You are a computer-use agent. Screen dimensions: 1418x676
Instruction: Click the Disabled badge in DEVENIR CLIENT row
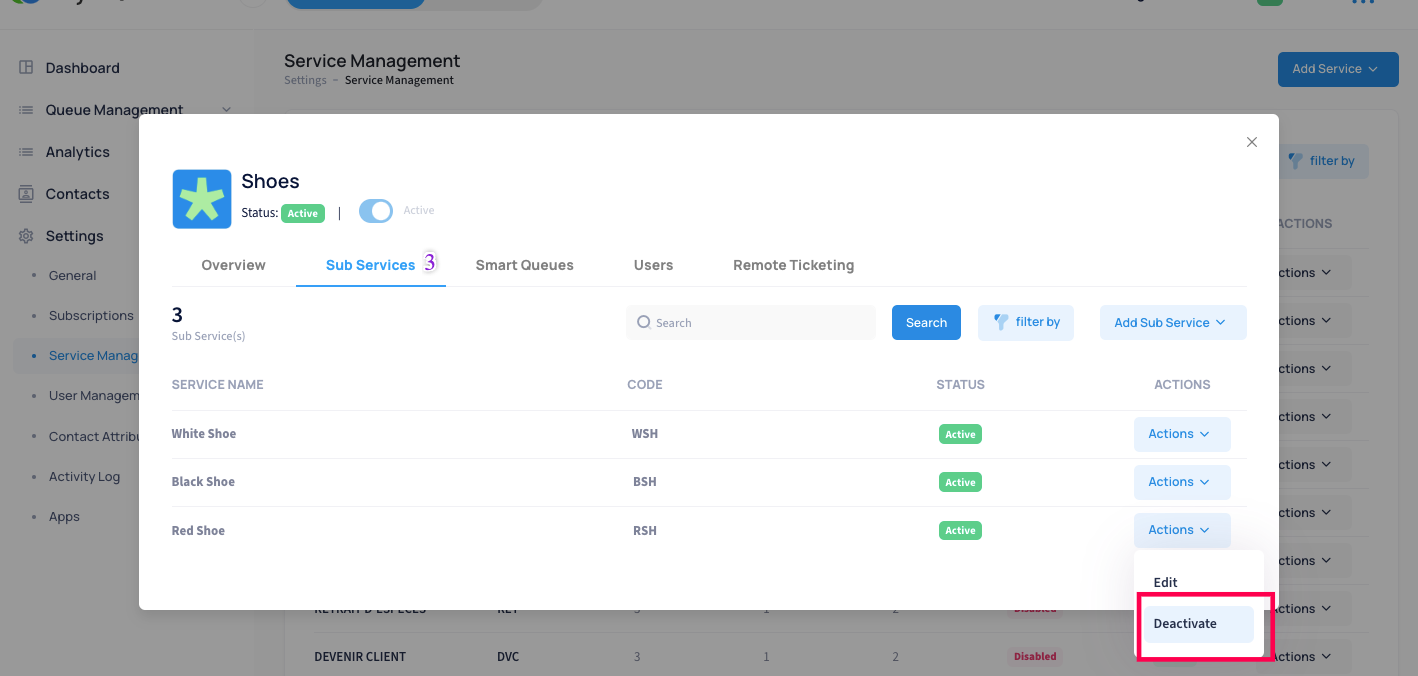(x=1034, y=657)
